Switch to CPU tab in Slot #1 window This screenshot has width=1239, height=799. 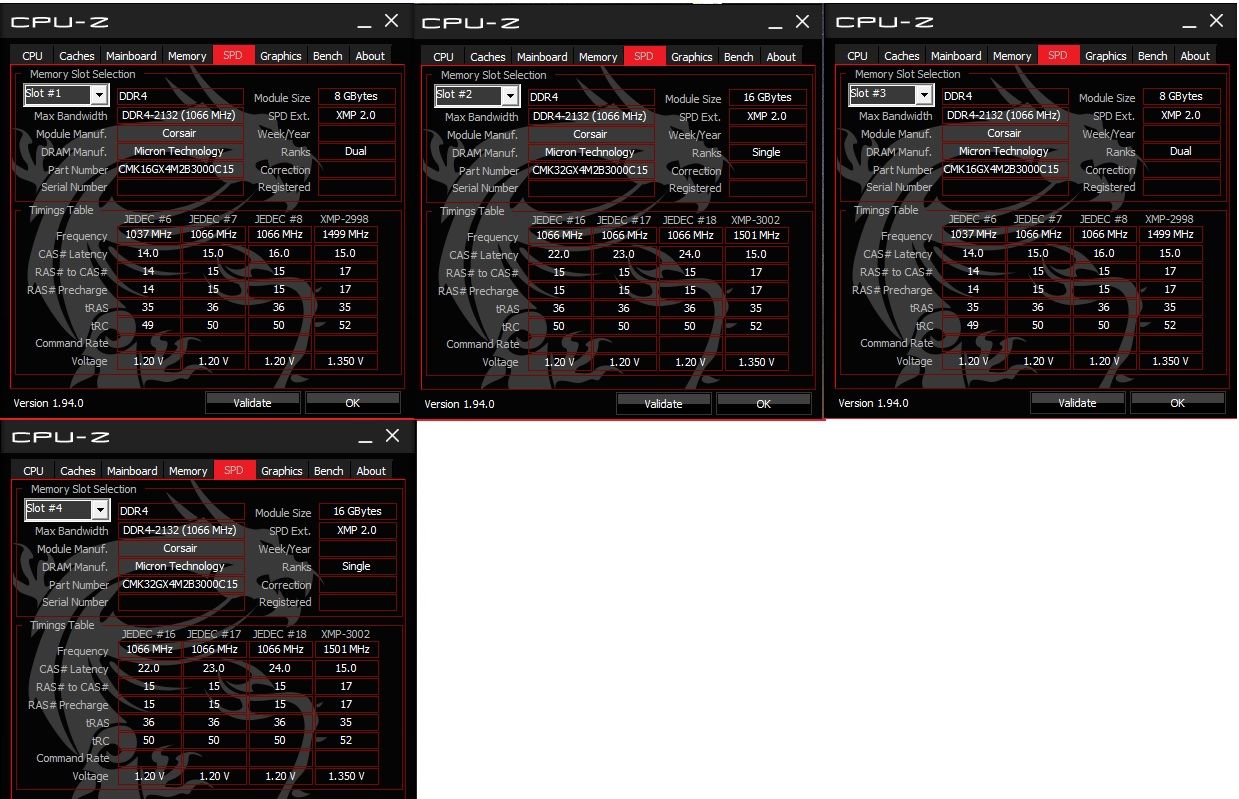point(33,56)
